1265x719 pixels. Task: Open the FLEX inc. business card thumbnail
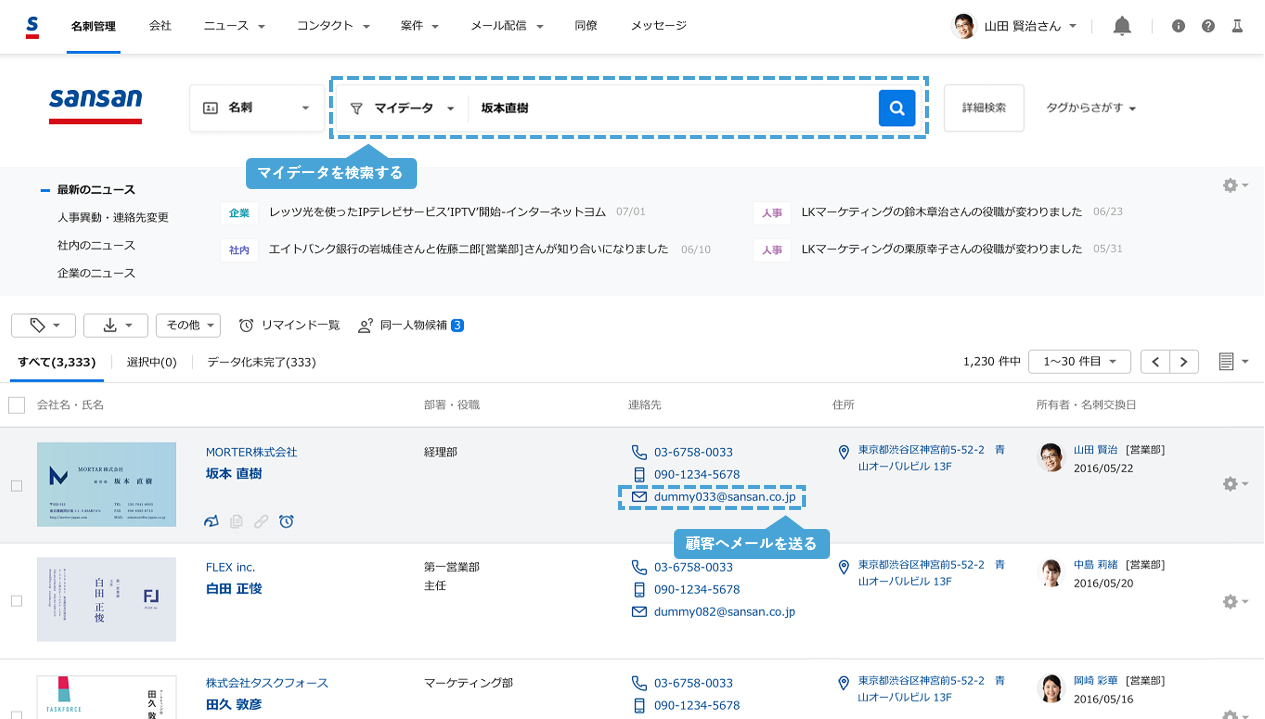pos(106,600)
